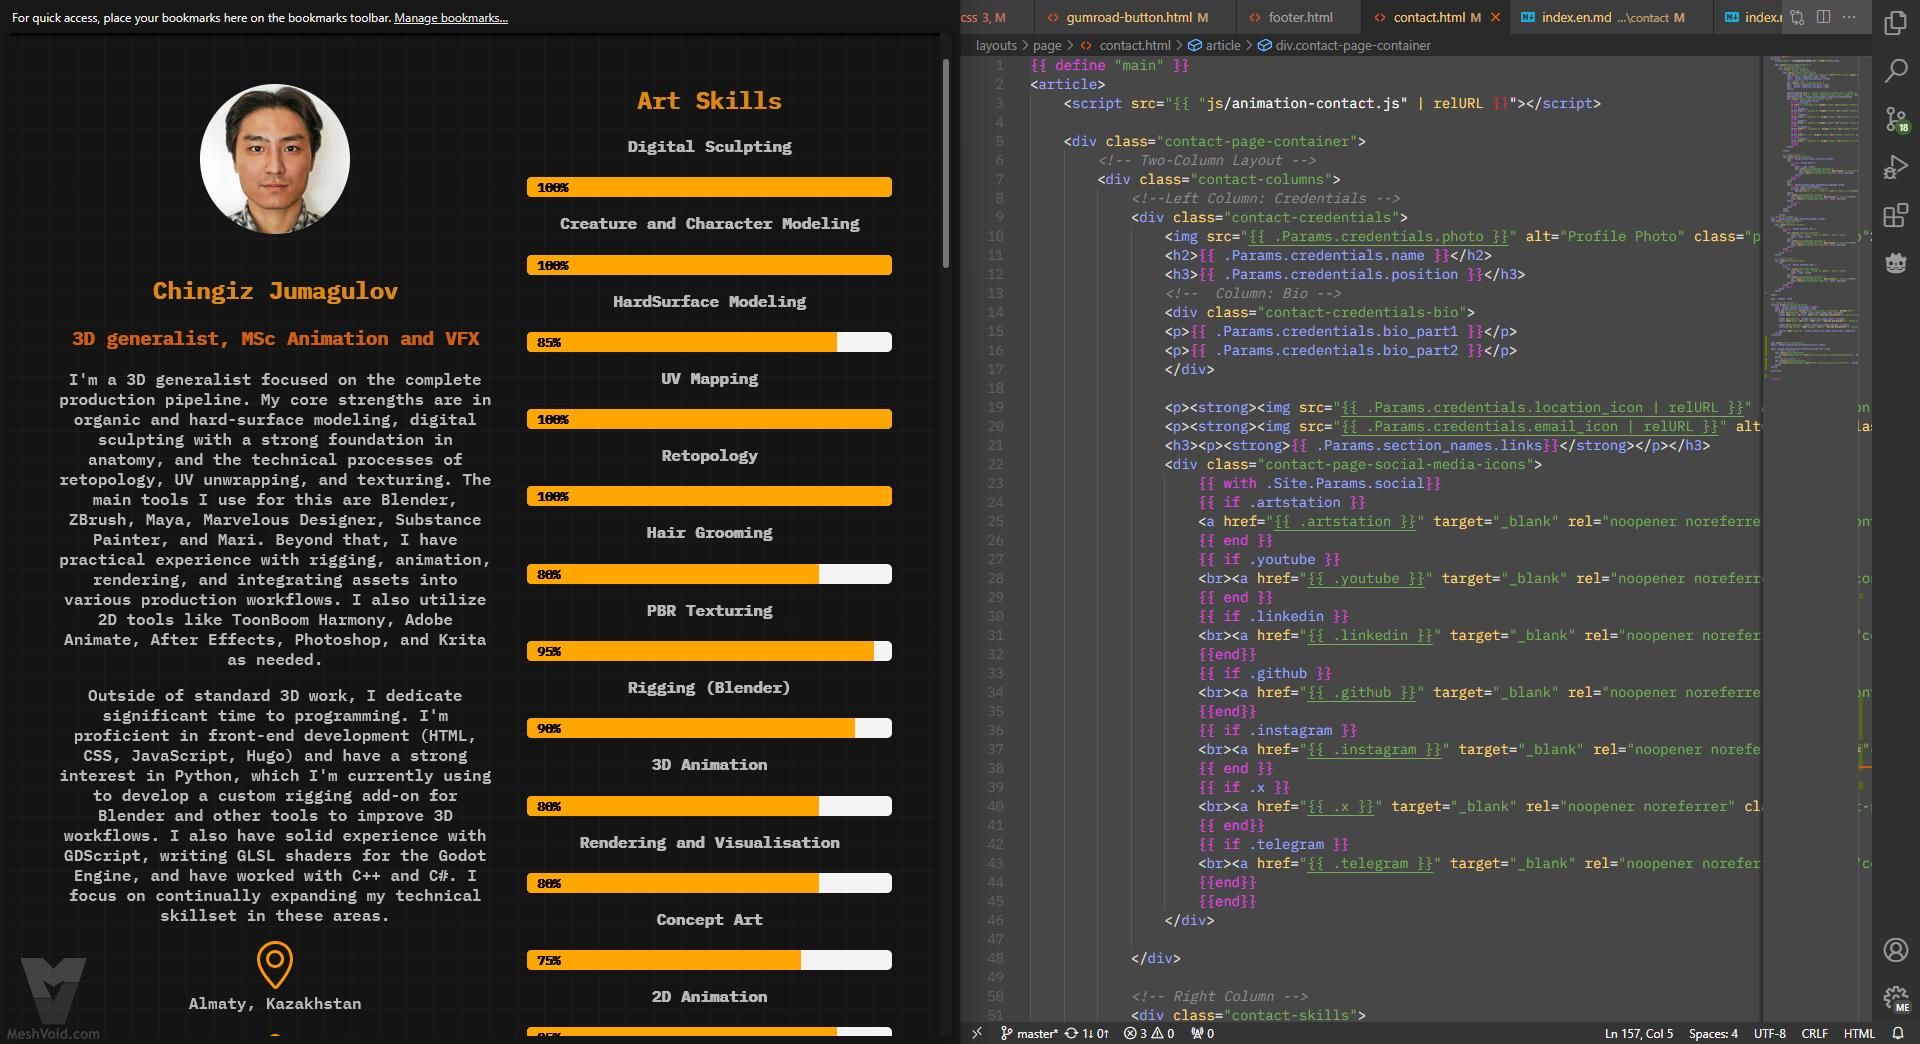Screen dimensions: 1920x1044
Task: Click Almaty, Kazakhstan location text
Action: click(275, 1003)
